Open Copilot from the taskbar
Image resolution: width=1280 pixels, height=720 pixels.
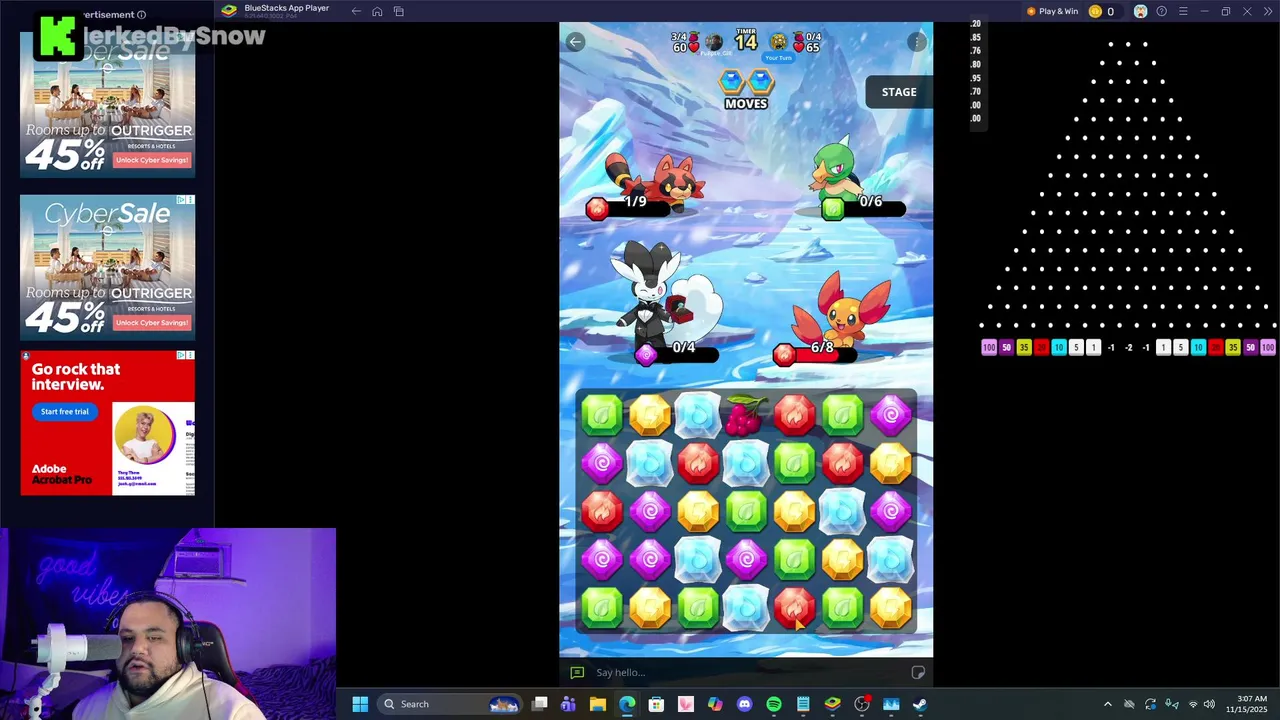click(715, 704)
